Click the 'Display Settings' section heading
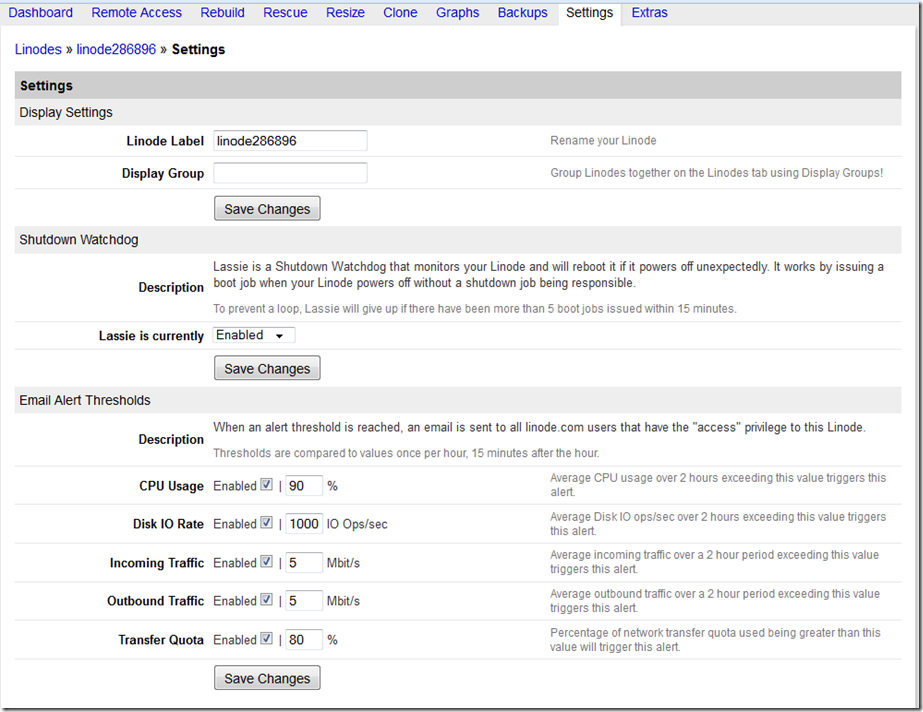This screenshot has width=923, height=712. [x=66, y=112]
